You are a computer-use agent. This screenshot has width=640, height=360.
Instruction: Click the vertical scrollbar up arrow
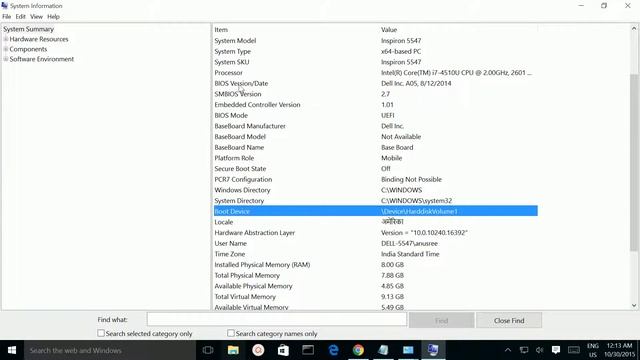634,29
